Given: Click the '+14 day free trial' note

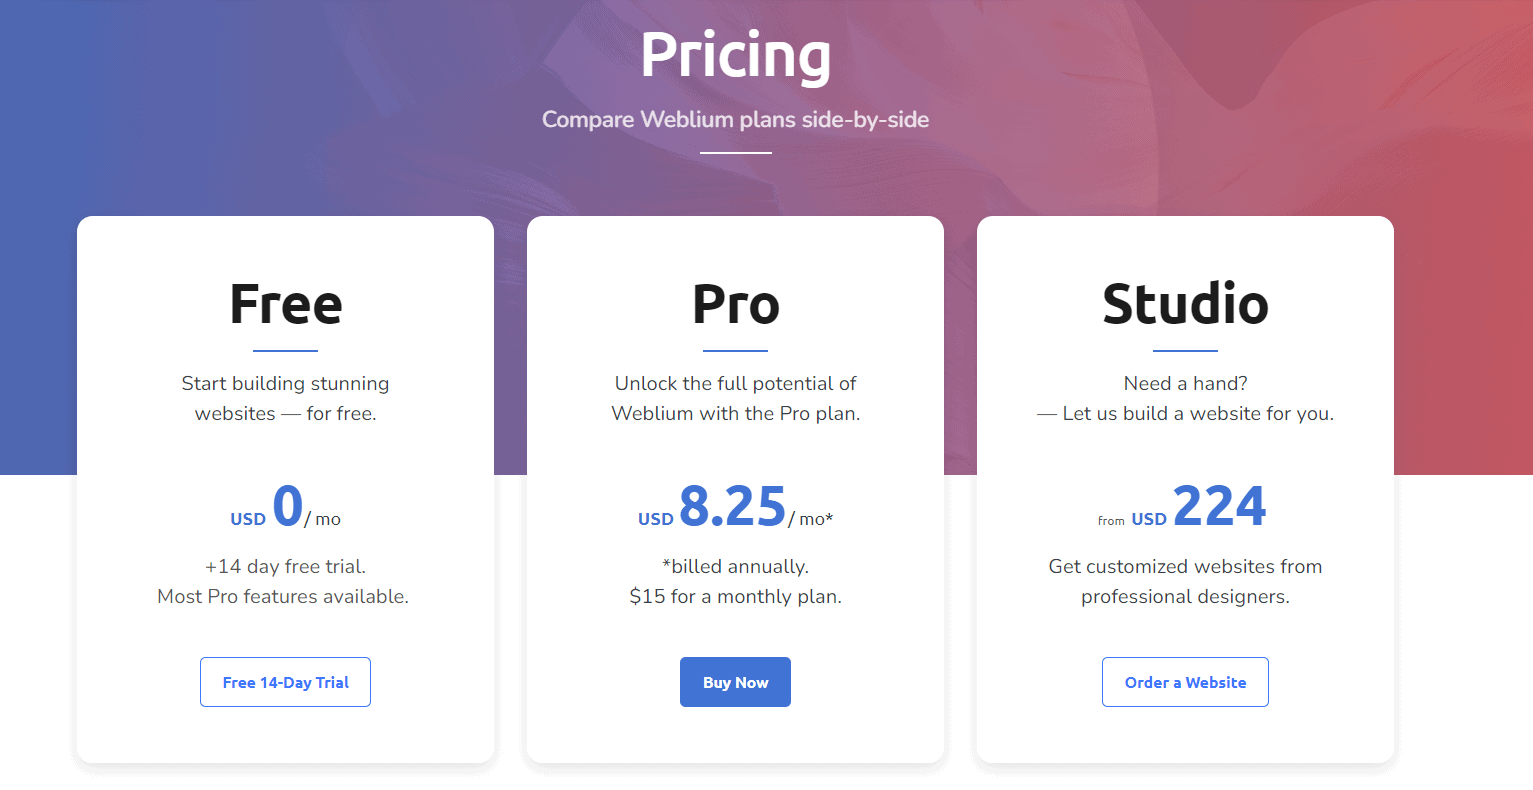Looking at the screenshot, I should tap(286, 566).
